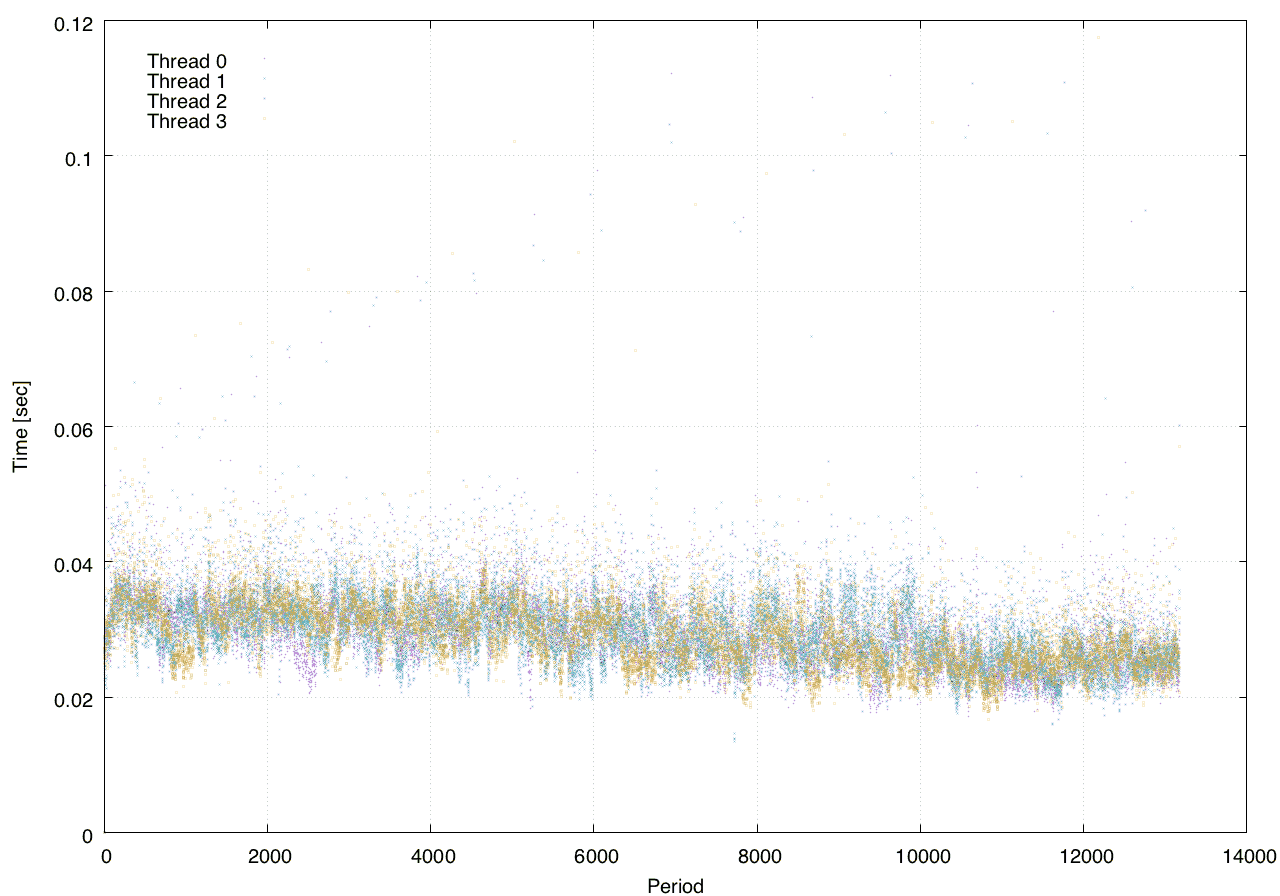Click the 0.02 y-axis tick label
1280x896 pixels.
pos(70,698)
